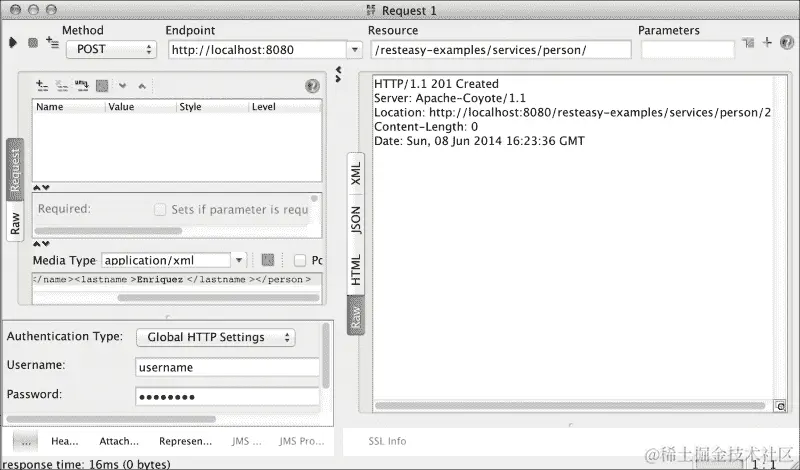Open the Represen... bottom tab

[x=185, y=441]
